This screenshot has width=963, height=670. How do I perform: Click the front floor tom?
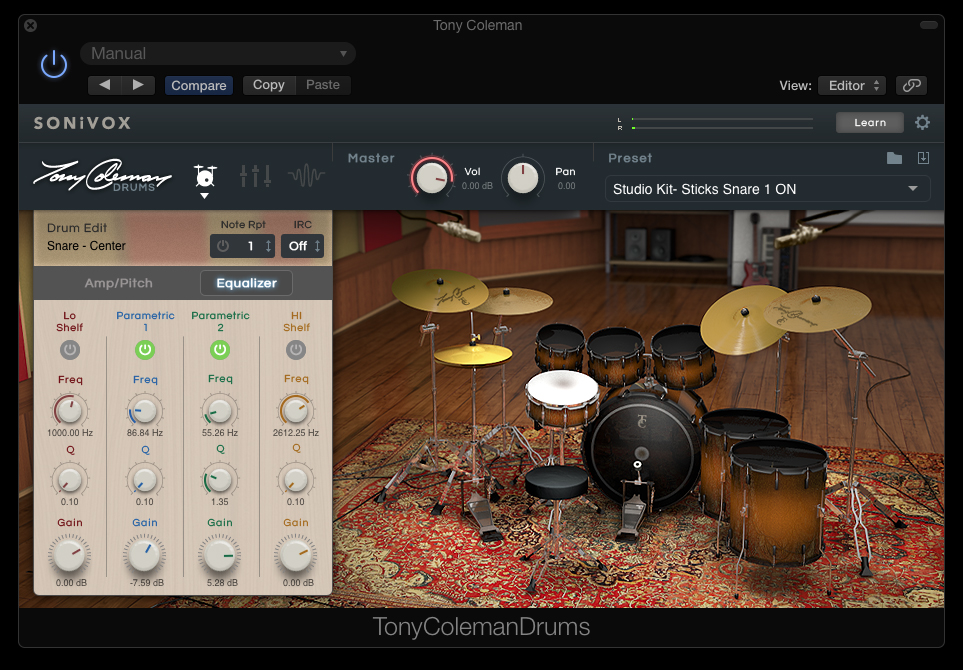(778, 501)
